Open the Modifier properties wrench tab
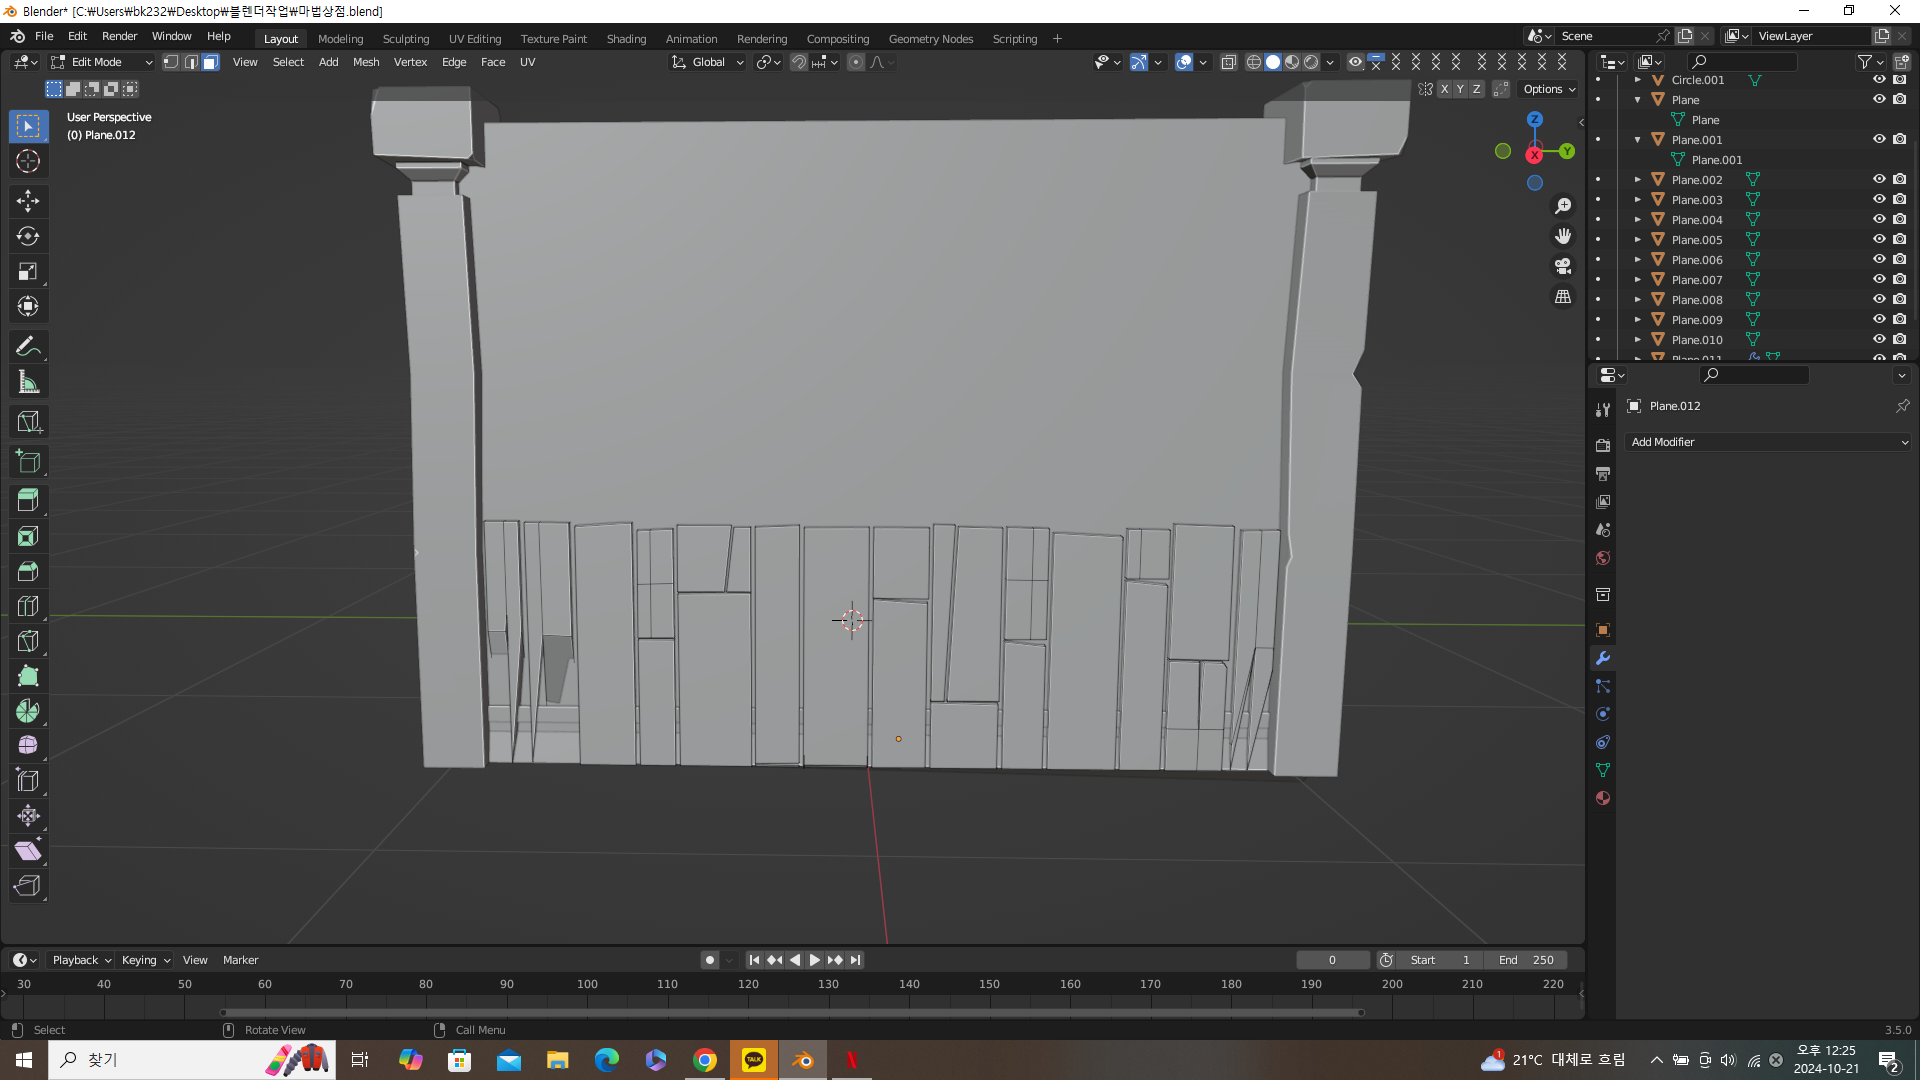Image resolution: width=1920 pixels, height=1080 pixels. coord(1603,658)
